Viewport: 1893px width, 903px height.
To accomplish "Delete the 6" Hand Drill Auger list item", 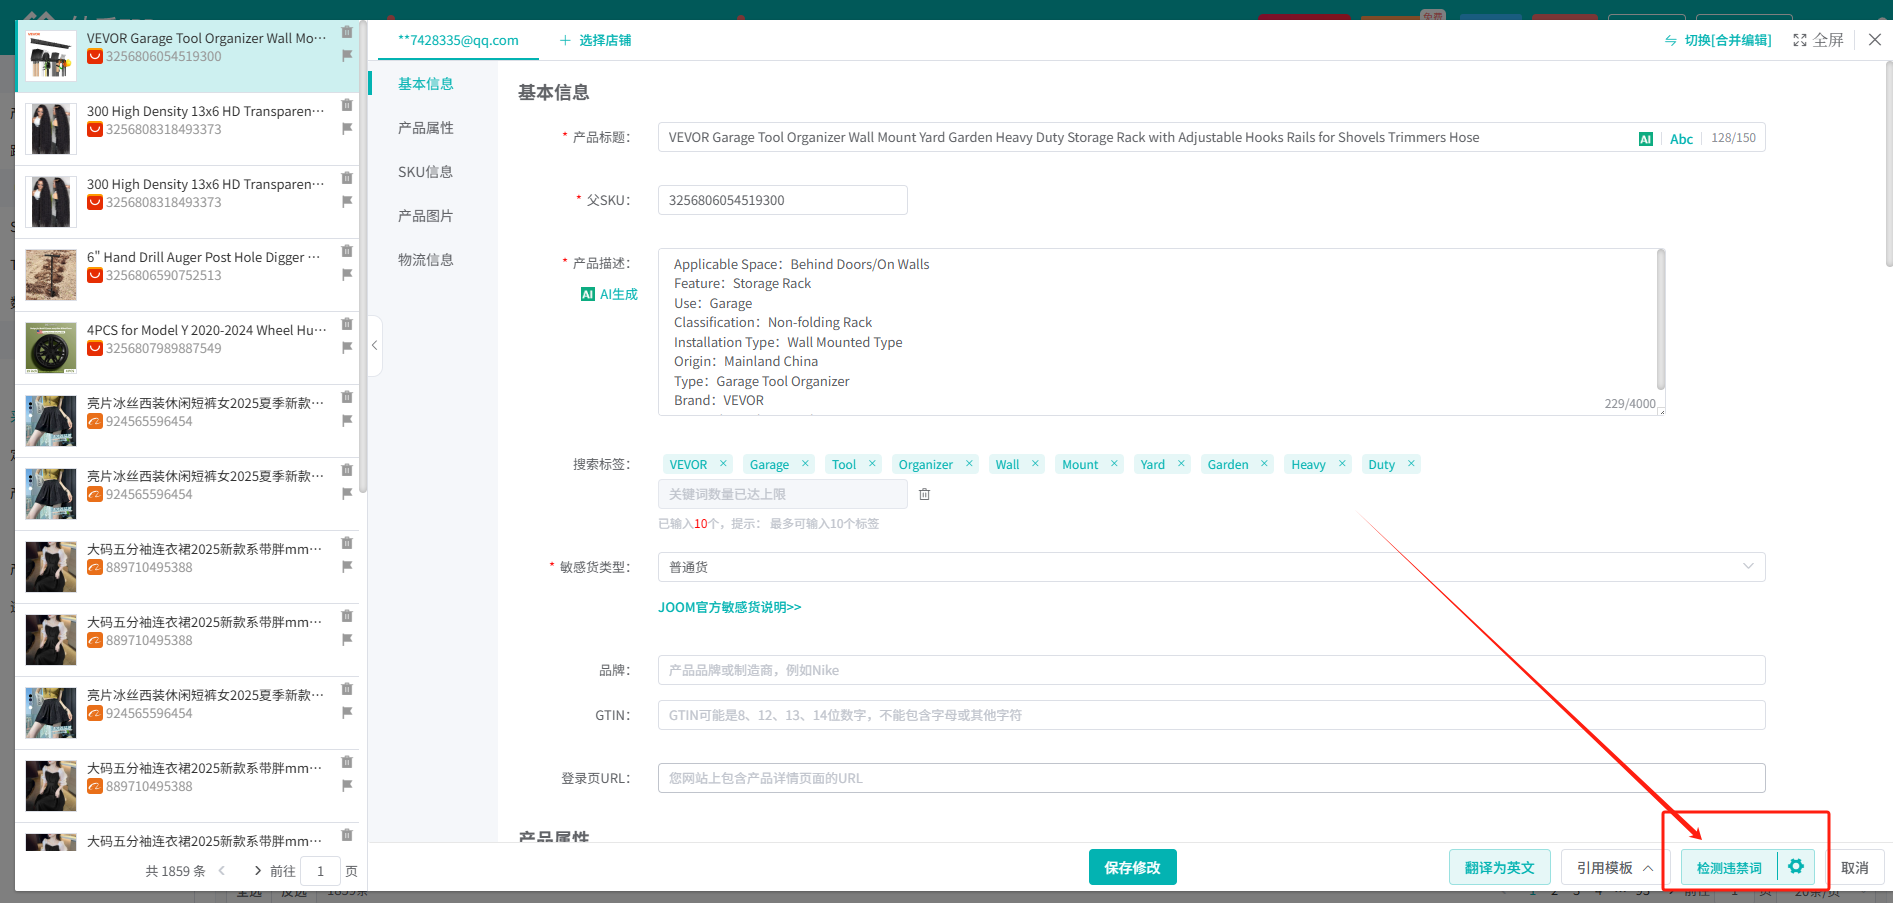I will coord(347,251).
